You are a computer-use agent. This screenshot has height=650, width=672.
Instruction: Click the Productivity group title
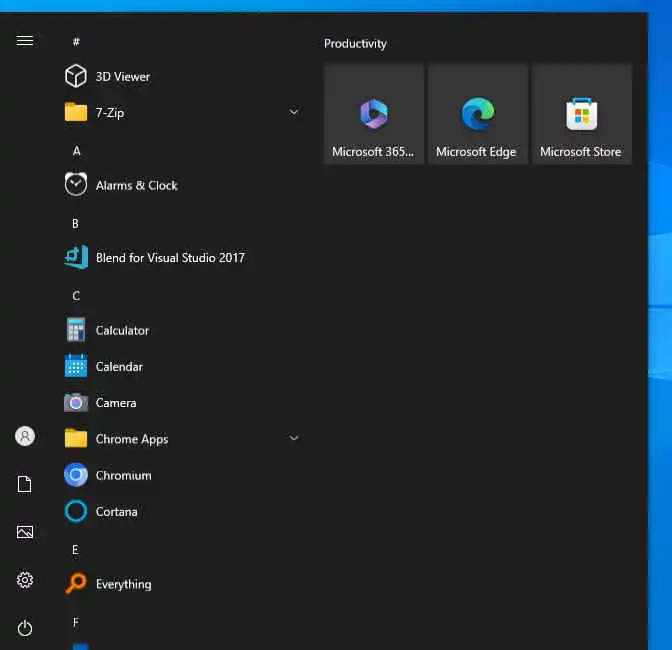355,44
